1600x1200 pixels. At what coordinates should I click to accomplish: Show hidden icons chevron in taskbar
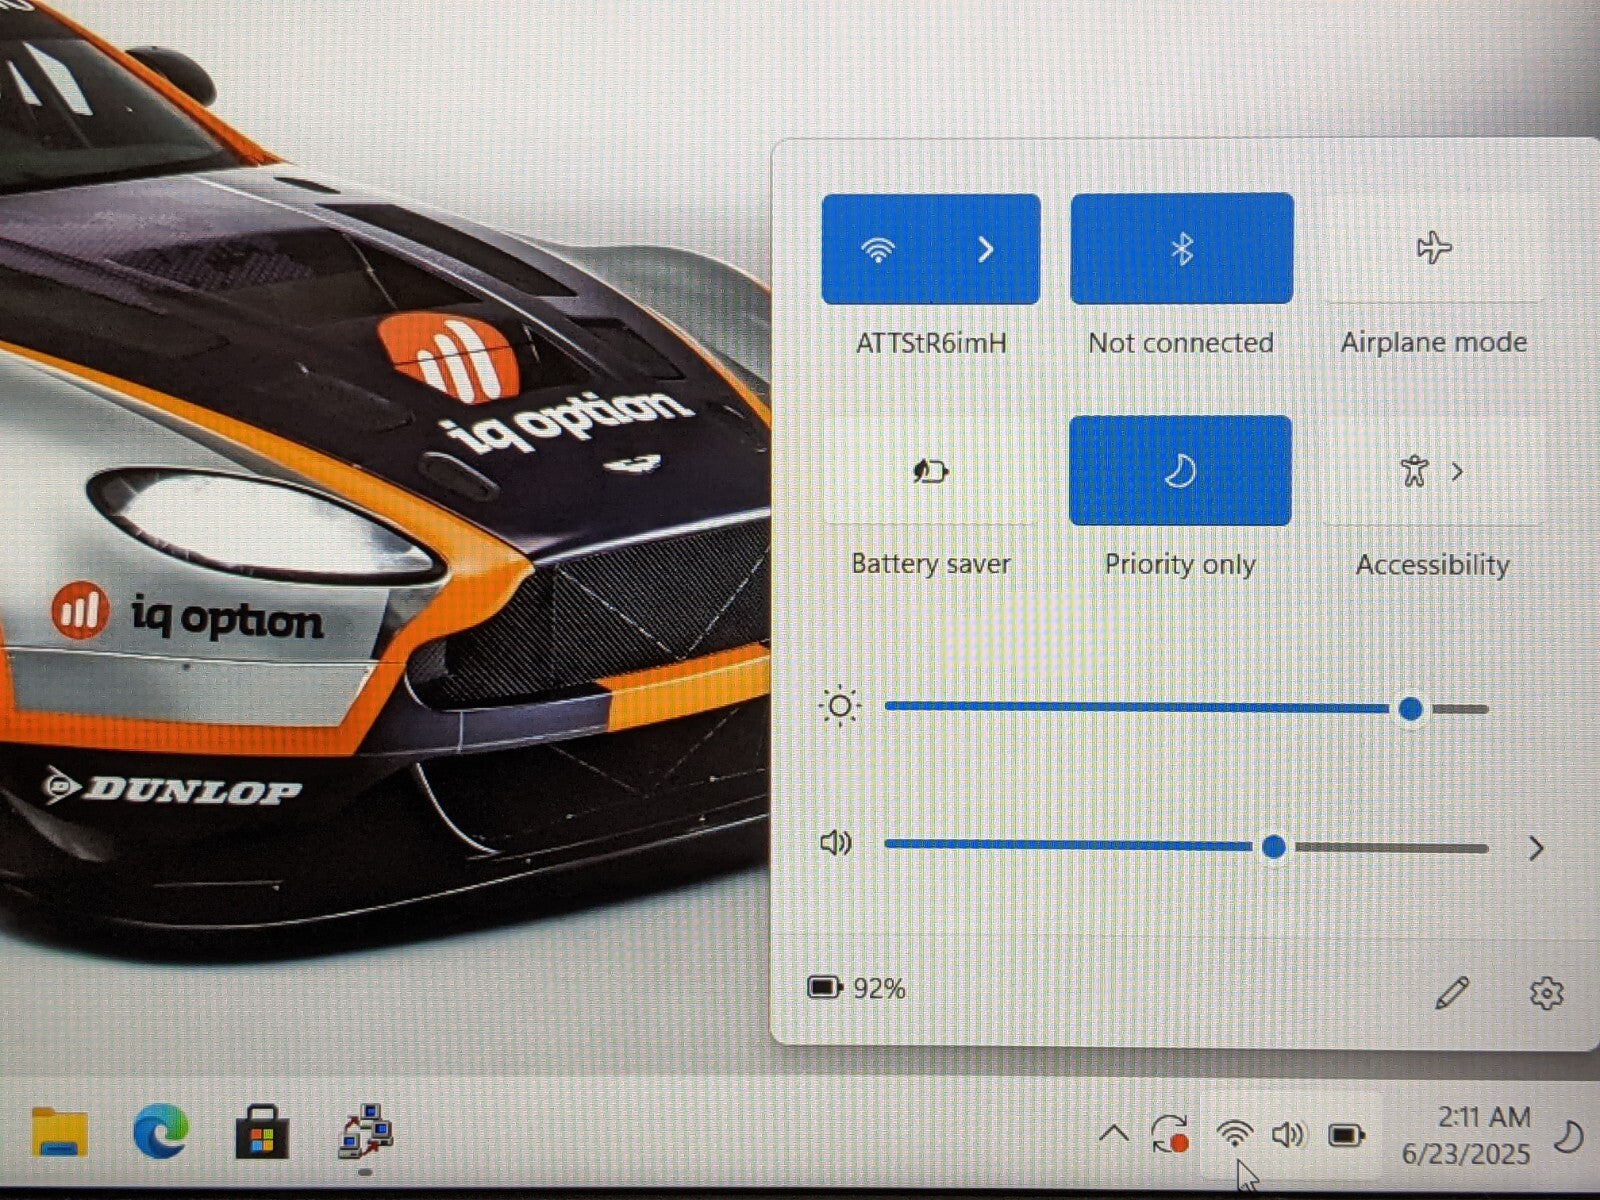pyautogui.click(x=1113, y=1135)
